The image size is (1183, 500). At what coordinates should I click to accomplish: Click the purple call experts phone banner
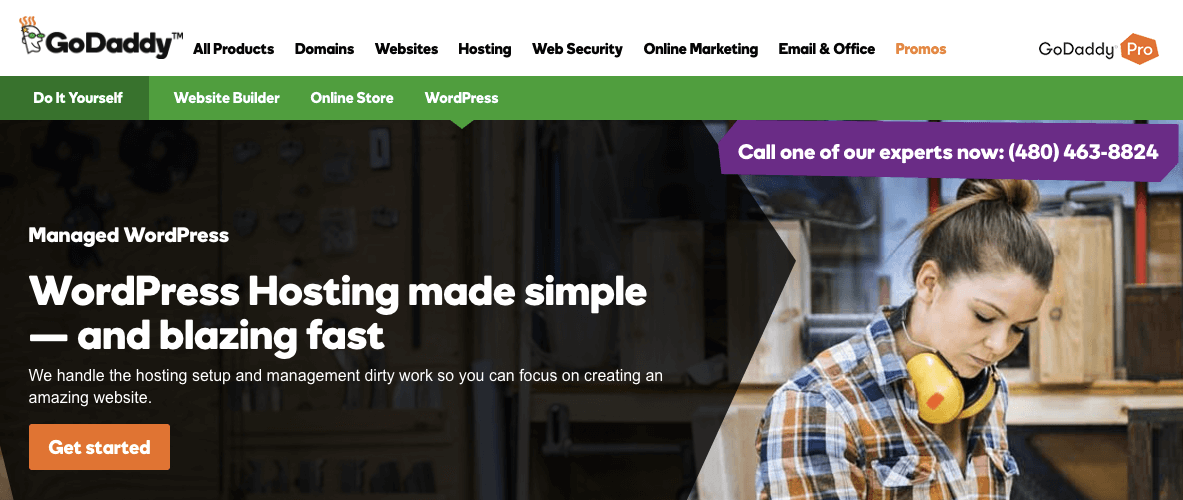[948, 152]
